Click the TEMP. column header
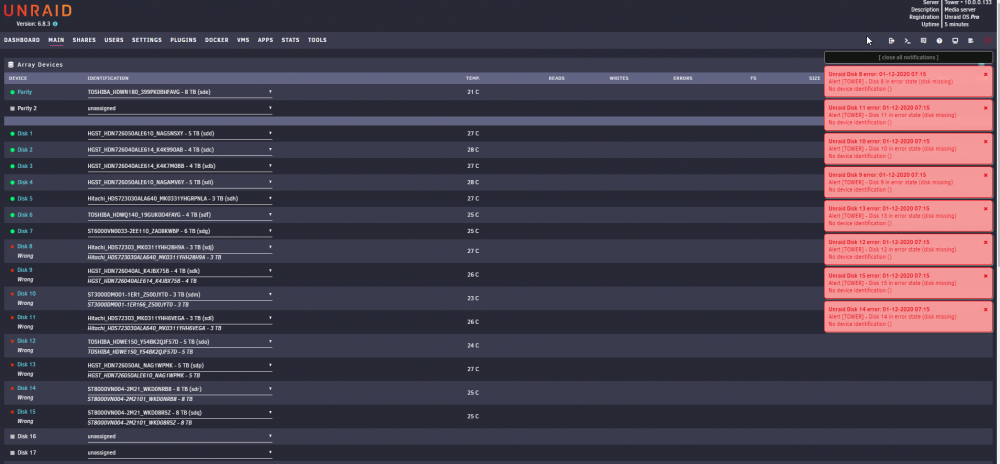The height and width of the screenshot is (464, 1000). coord(473,78)
